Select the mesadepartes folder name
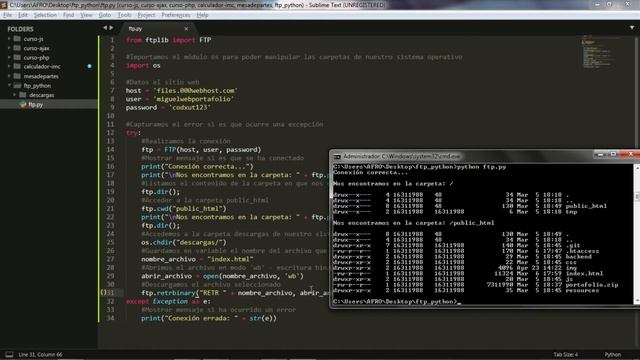The width and height of the screenshot is (640, 360). coord(41,76)
